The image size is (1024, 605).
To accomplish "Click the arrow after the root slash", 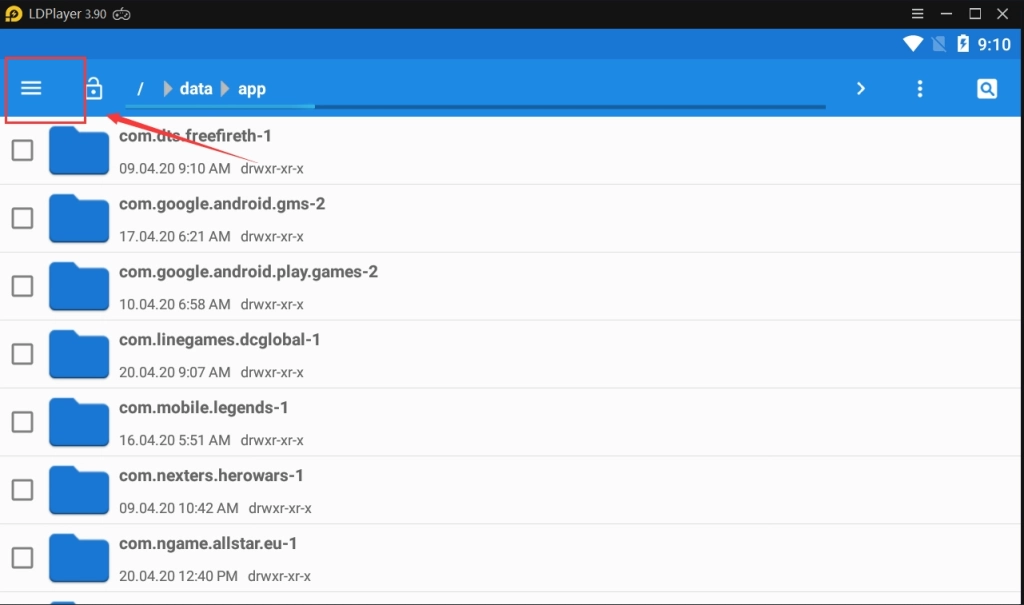I will coord(166,88).
